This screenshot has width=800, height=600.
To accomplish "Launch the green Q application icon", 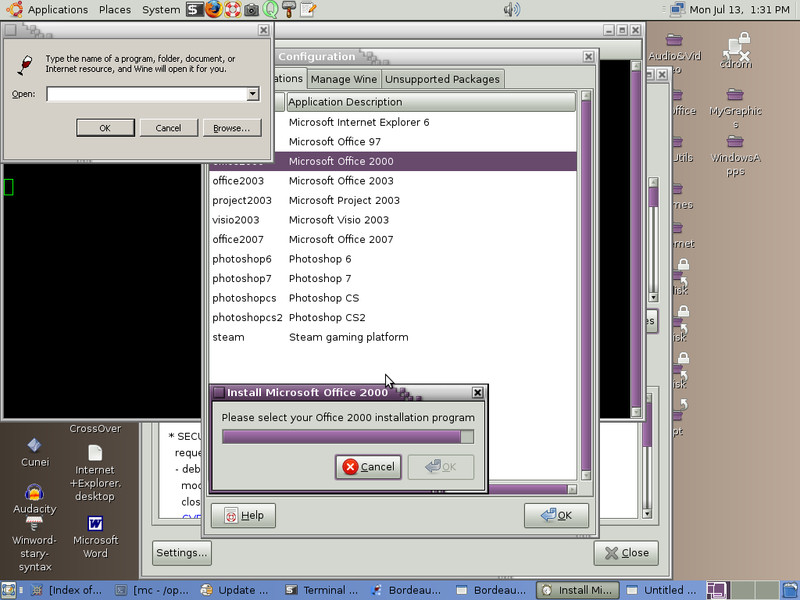I will click(270, 9).
